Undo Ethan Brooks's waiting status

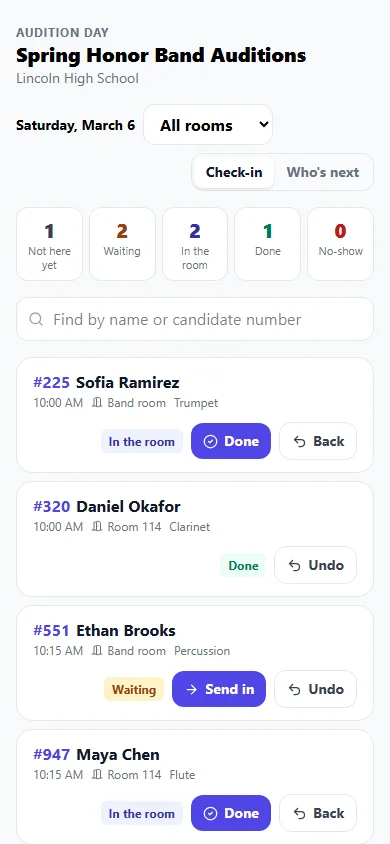click(316, 689)
